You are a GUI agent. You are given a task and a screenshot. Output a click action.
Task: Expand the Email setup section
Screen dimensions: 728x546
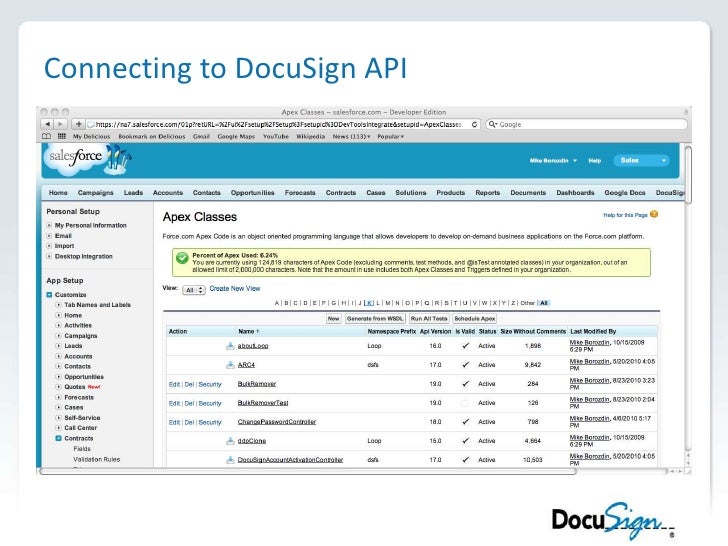coord(49,235)
